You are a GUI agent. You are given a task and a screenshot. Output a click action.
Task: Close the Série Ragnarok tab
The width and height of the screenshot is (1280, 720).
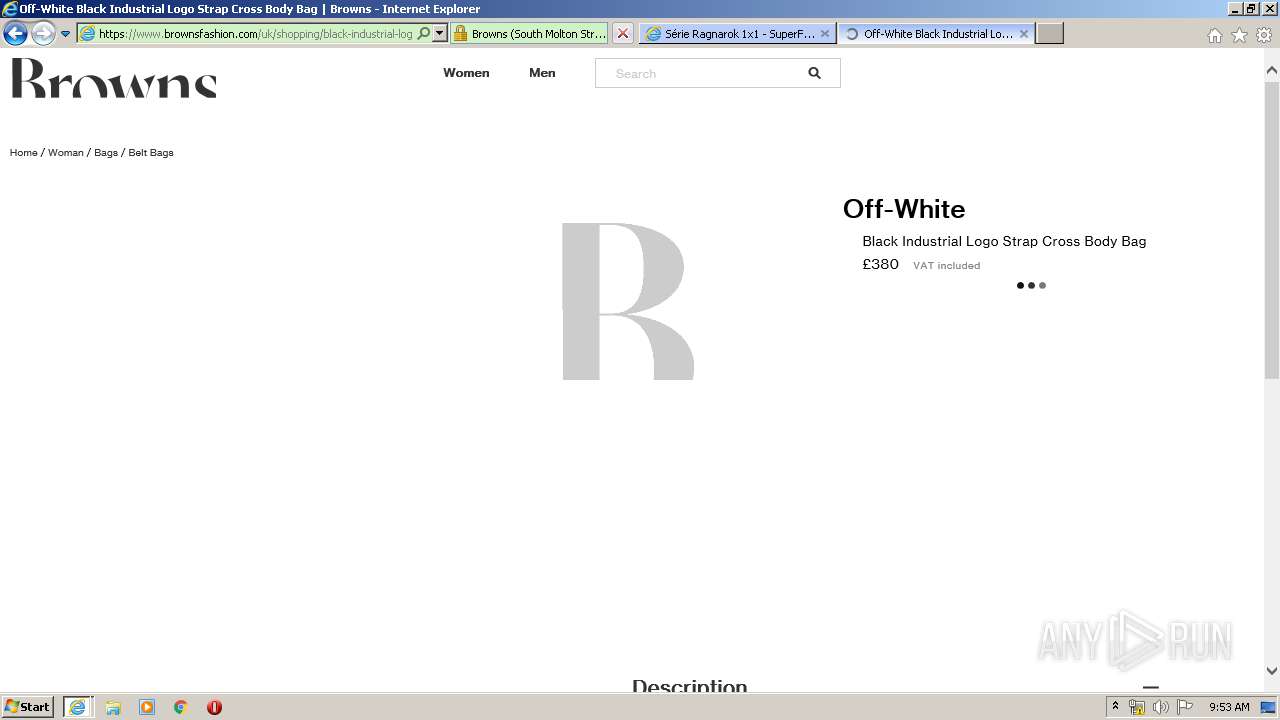pos(825,33)
